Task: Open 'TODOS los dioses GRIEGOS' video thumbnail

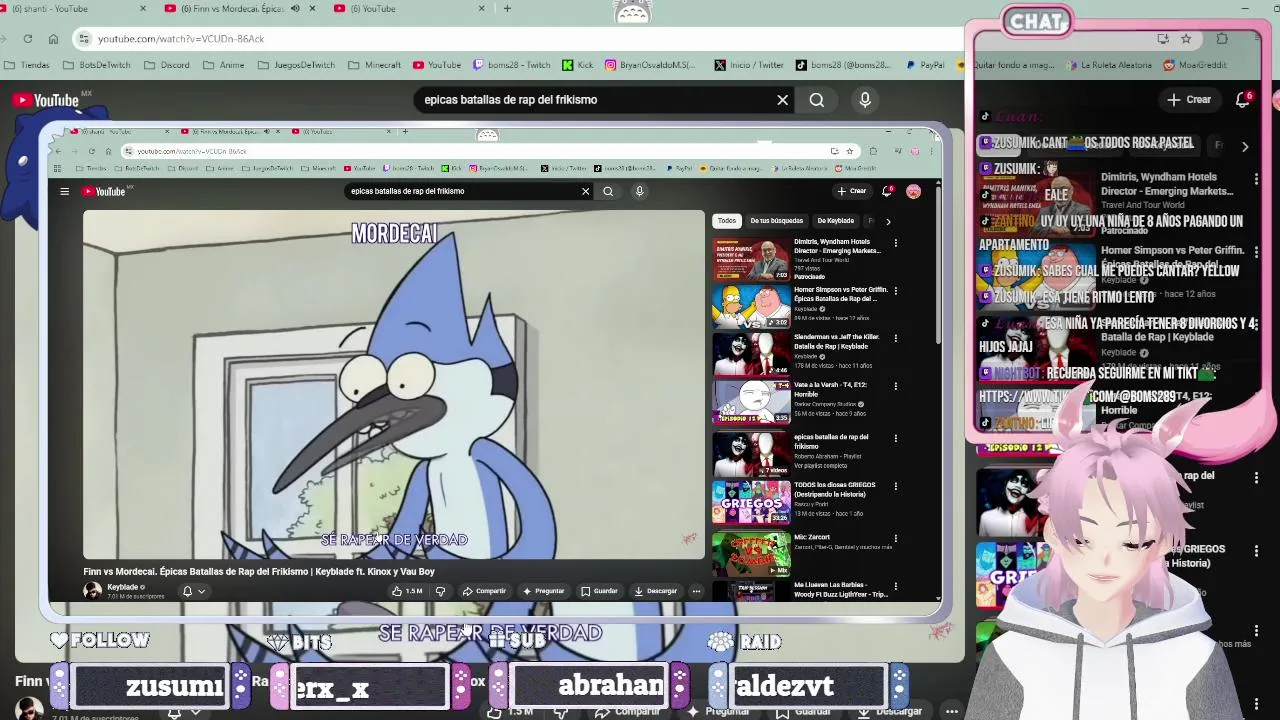Action: coord(751,503)
